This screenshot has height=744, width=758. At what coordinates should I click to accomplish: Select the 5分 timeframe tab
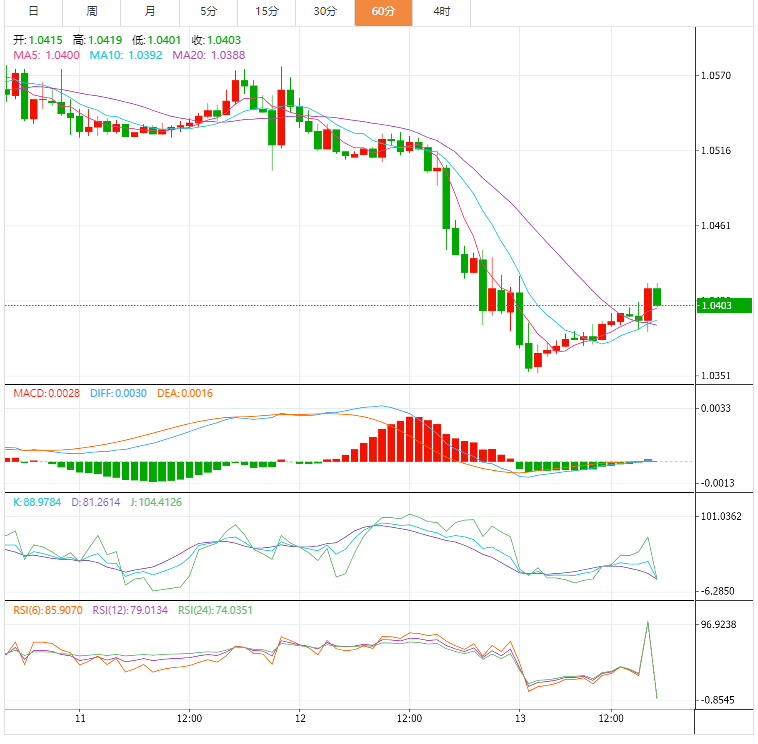click(x=208, y=12)
